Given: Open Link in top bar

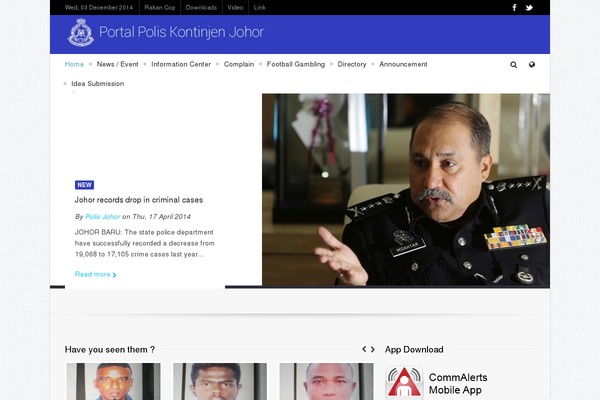Looking at the screenshot, I should [259, 7].
